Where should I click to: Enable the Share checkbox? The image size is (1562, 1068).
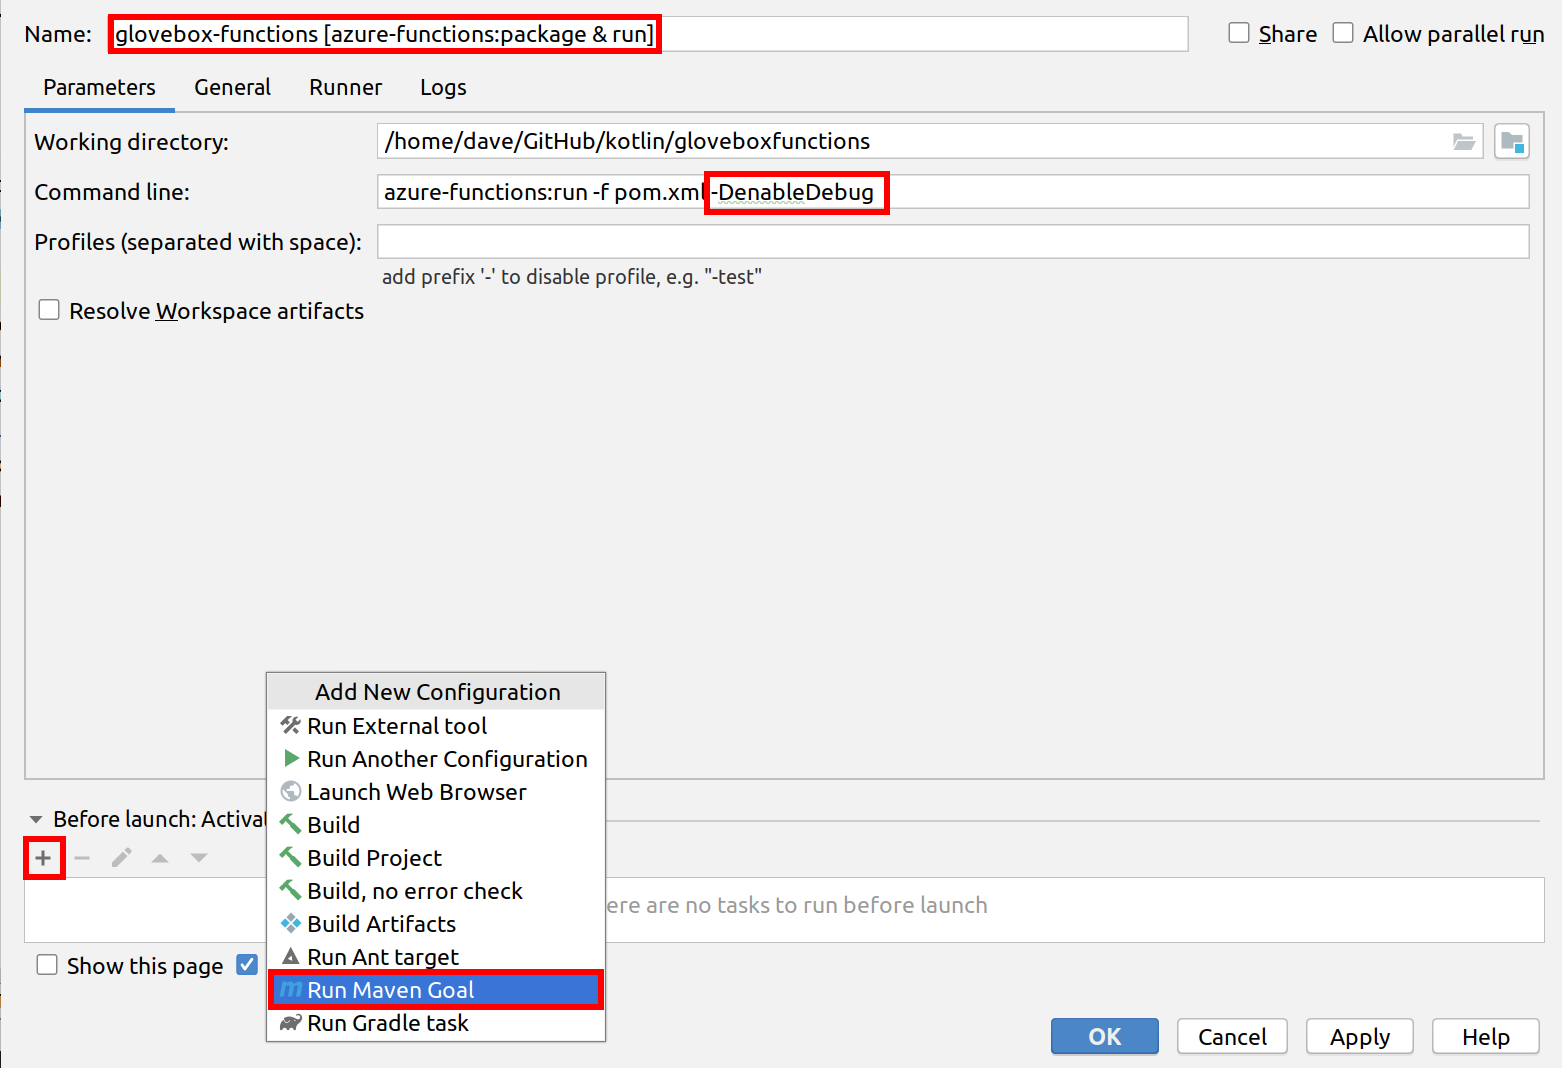[x=1239, y=33]
